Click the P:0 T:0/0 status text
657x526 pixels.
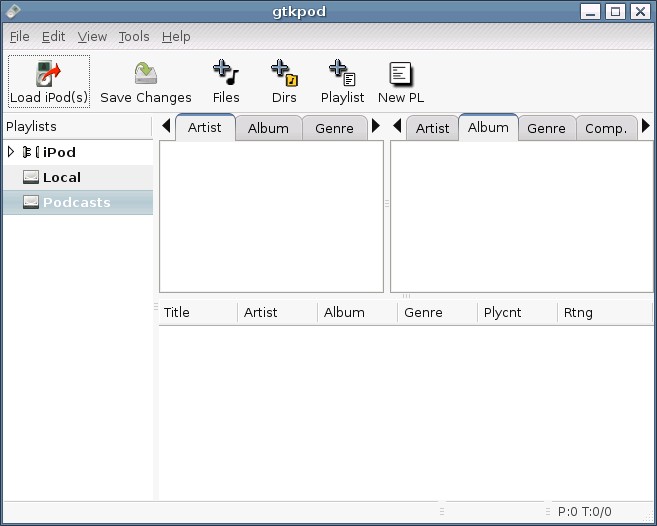tap(585, 511)
